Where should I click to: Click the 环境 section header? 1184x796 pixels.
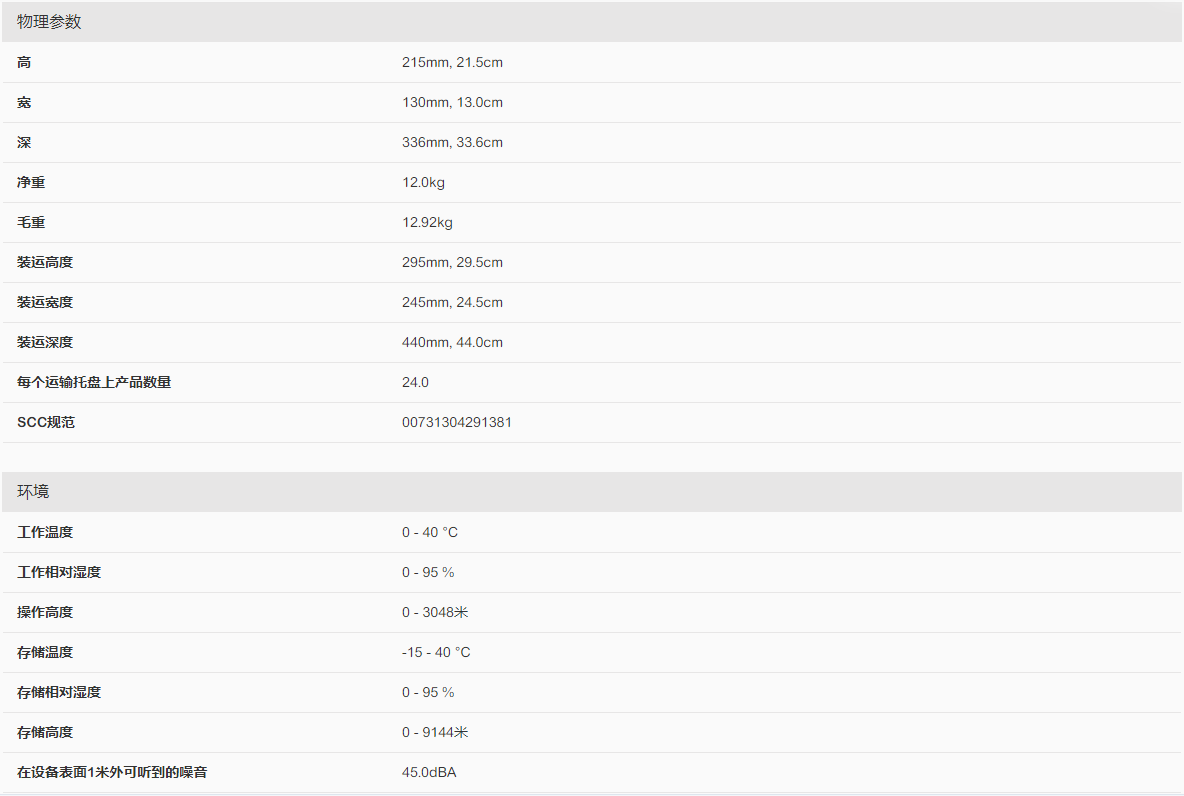coord(33,492)
